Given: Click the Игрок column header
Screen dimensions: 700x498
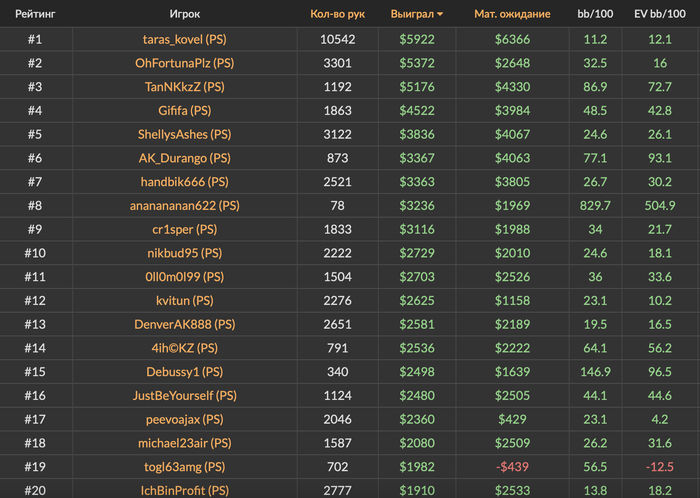Looking at the screenshot, I should point(185,15).
